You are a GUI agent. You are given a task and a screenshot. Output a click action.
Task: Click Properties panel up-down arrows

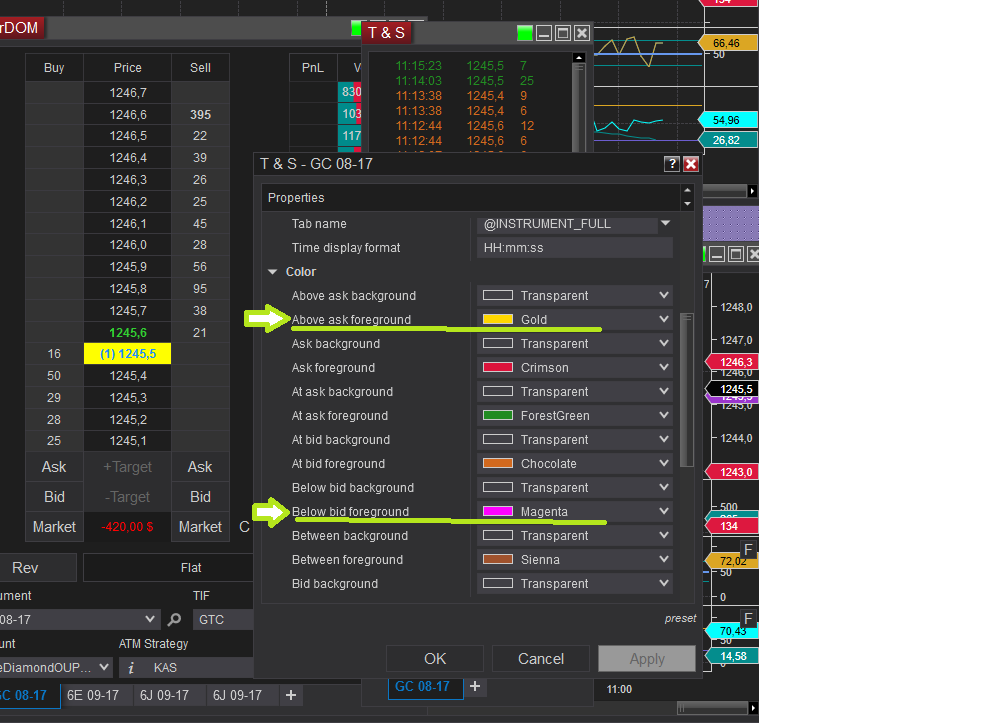687,197
